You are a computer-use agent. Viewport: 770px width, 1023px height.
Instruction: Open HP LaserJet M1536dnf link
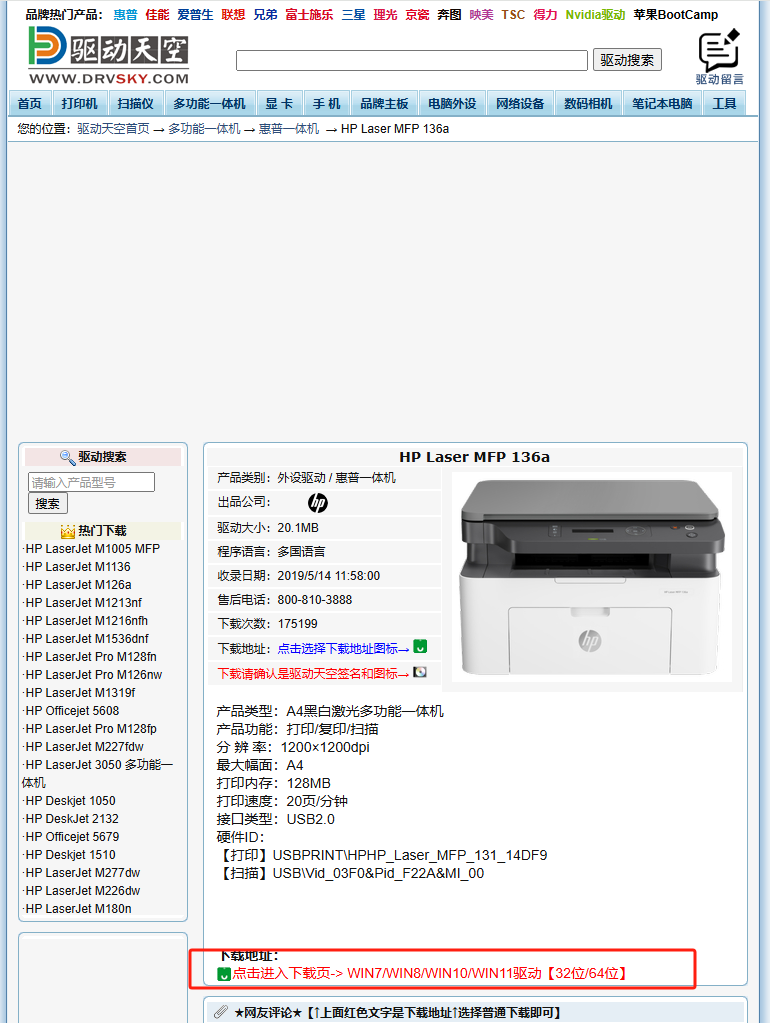click(x=87, y=639)
